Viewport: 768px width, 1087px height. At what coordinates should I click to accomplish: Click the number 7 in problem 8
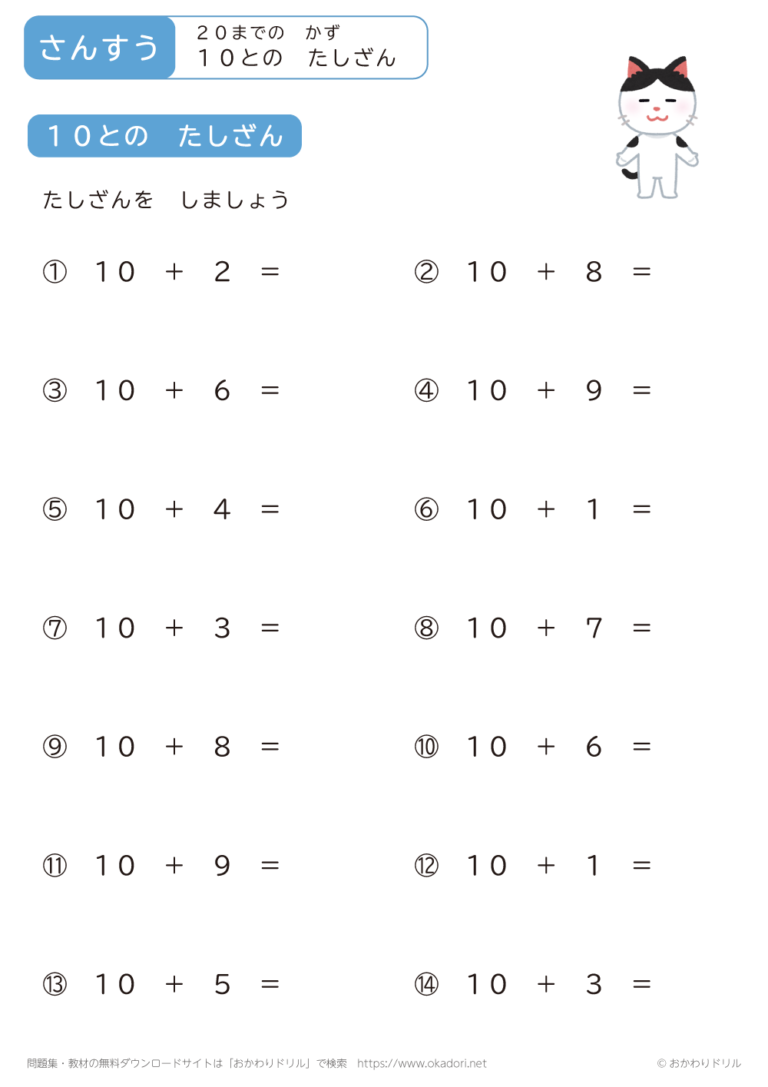coord(594,629)
